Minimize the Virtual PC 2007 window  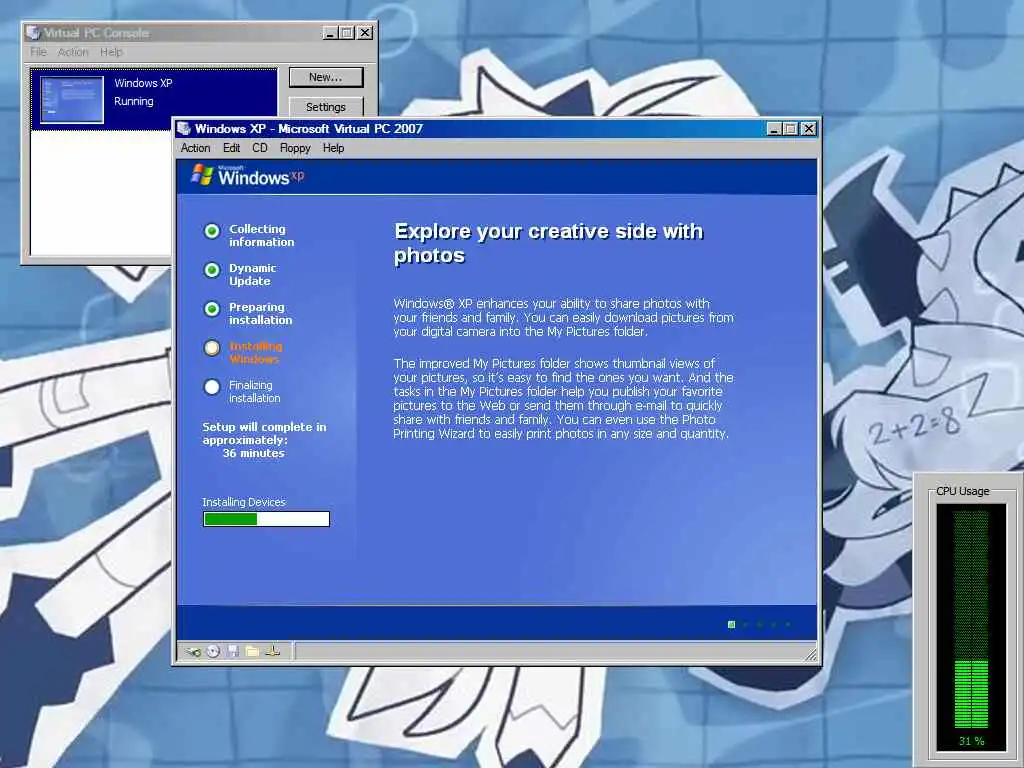coord(774,129)
